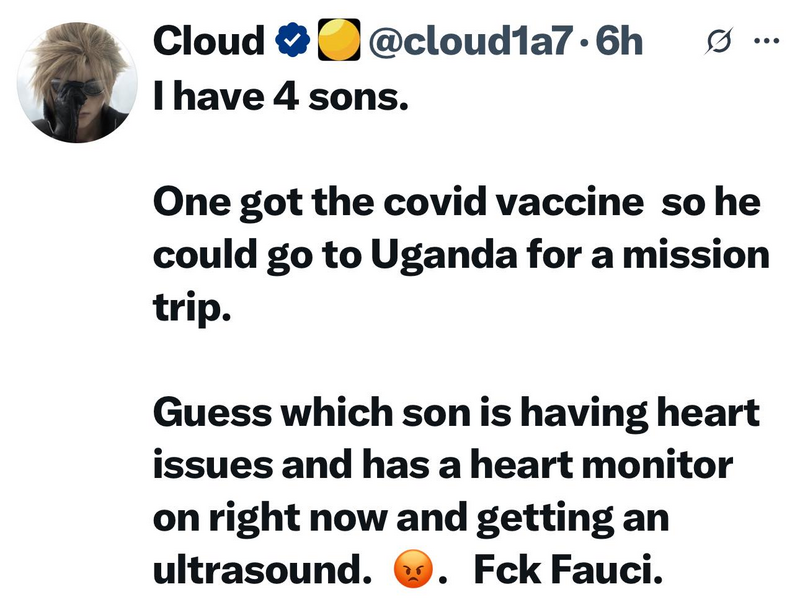Click the display name "Cloud"
This screenshot has width=800, height=610.
click(x=209, y=40)
